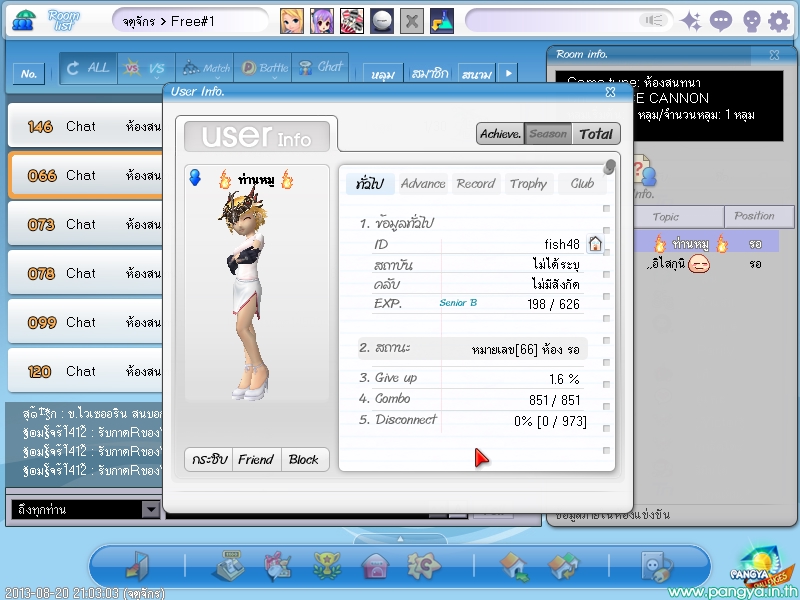Select room 120 Chat row

[x=86, y=371]
